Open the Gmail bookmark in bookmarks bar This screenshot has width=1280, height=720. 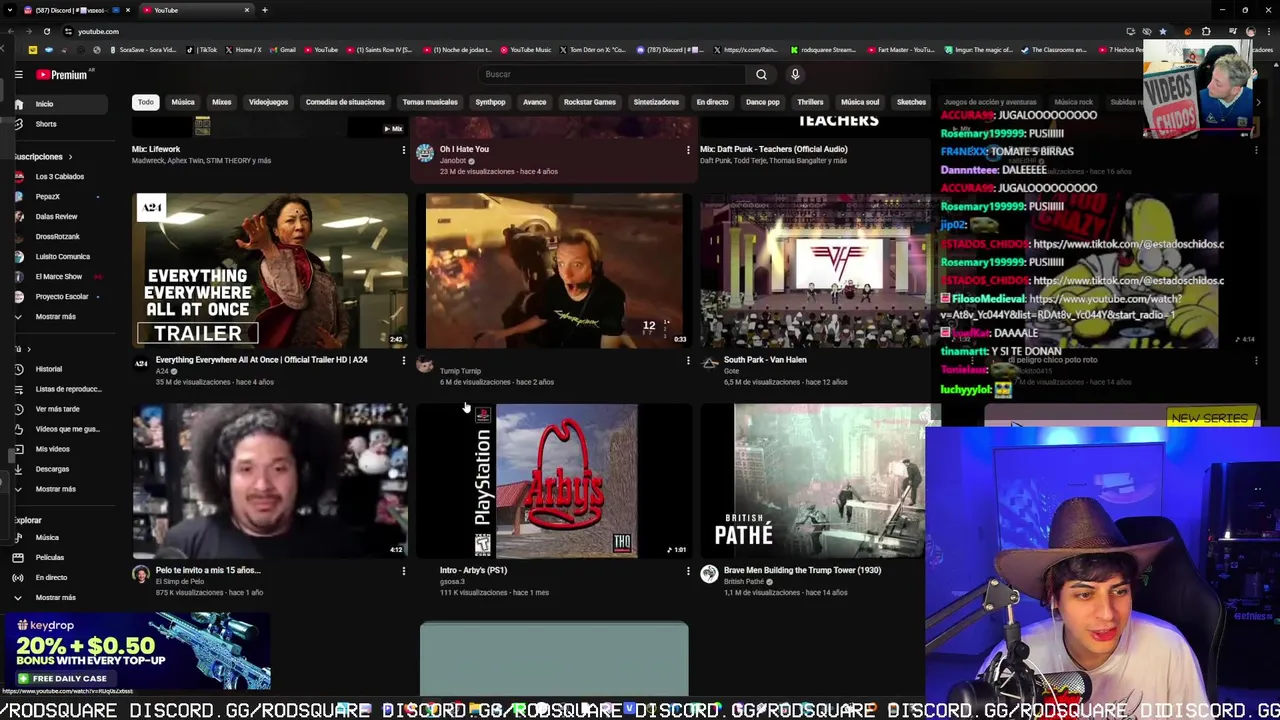[x=283, y=50]
